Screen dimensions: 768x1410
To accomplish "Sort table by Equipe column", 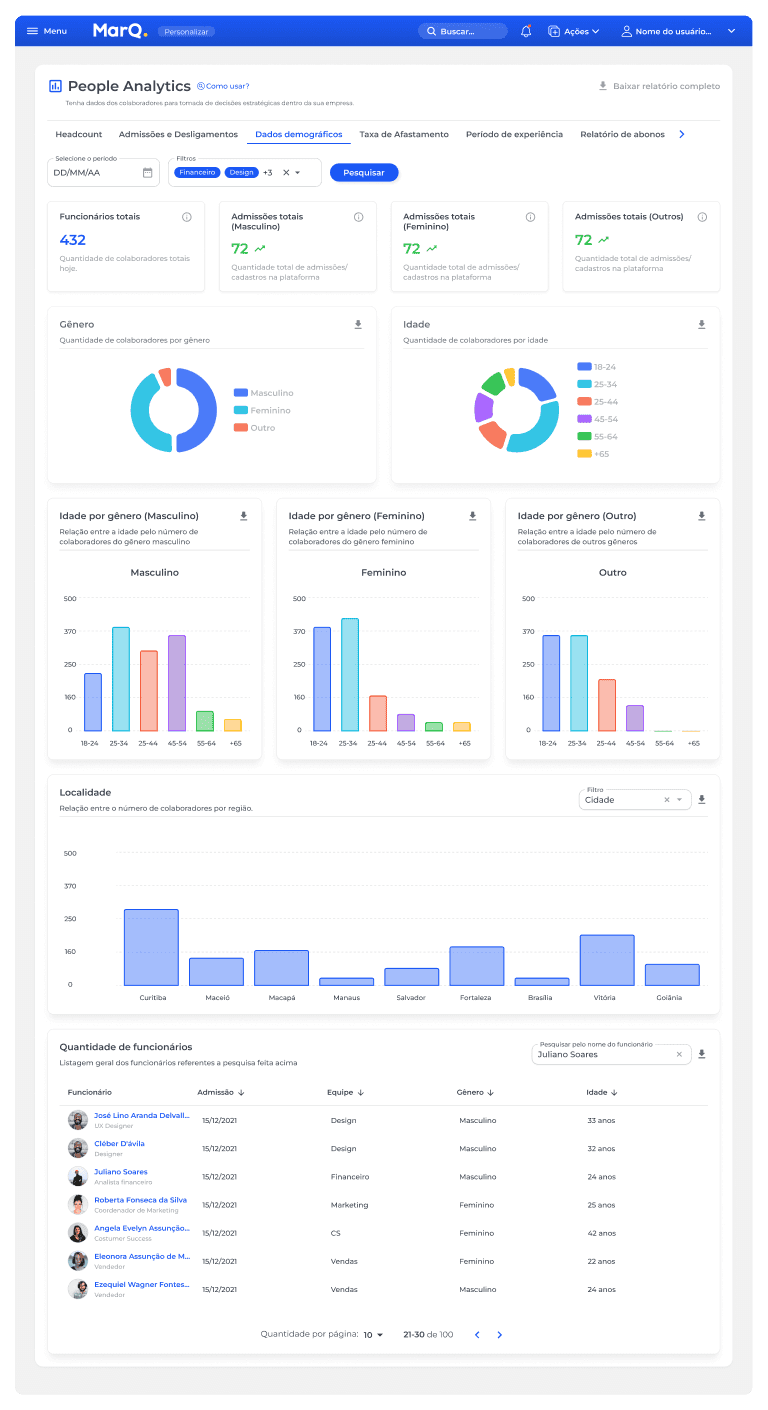I will tap(345, 1092).
